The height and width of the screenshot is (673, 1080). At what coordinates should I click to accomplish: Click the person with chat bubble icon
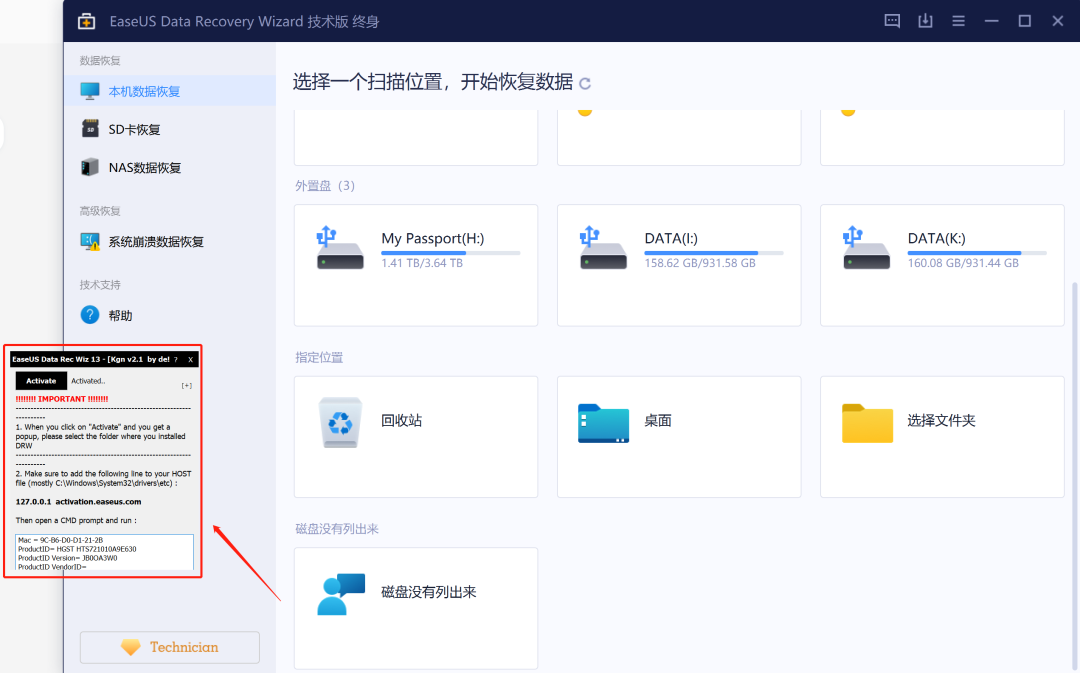pos(341,594)
